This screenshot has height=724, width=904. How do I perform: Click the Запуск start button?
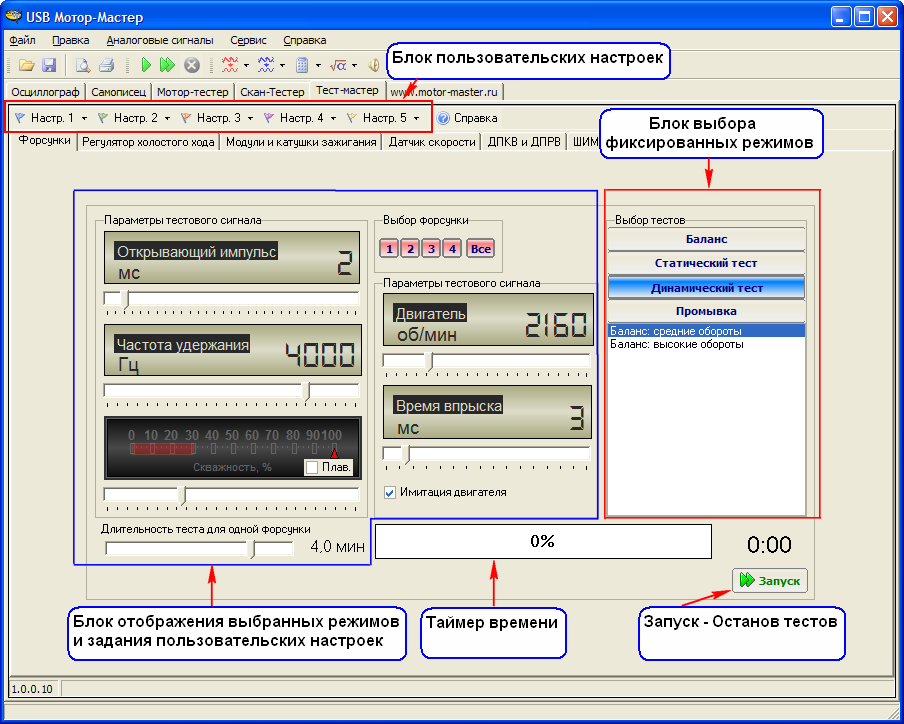(x=769, y=580)
